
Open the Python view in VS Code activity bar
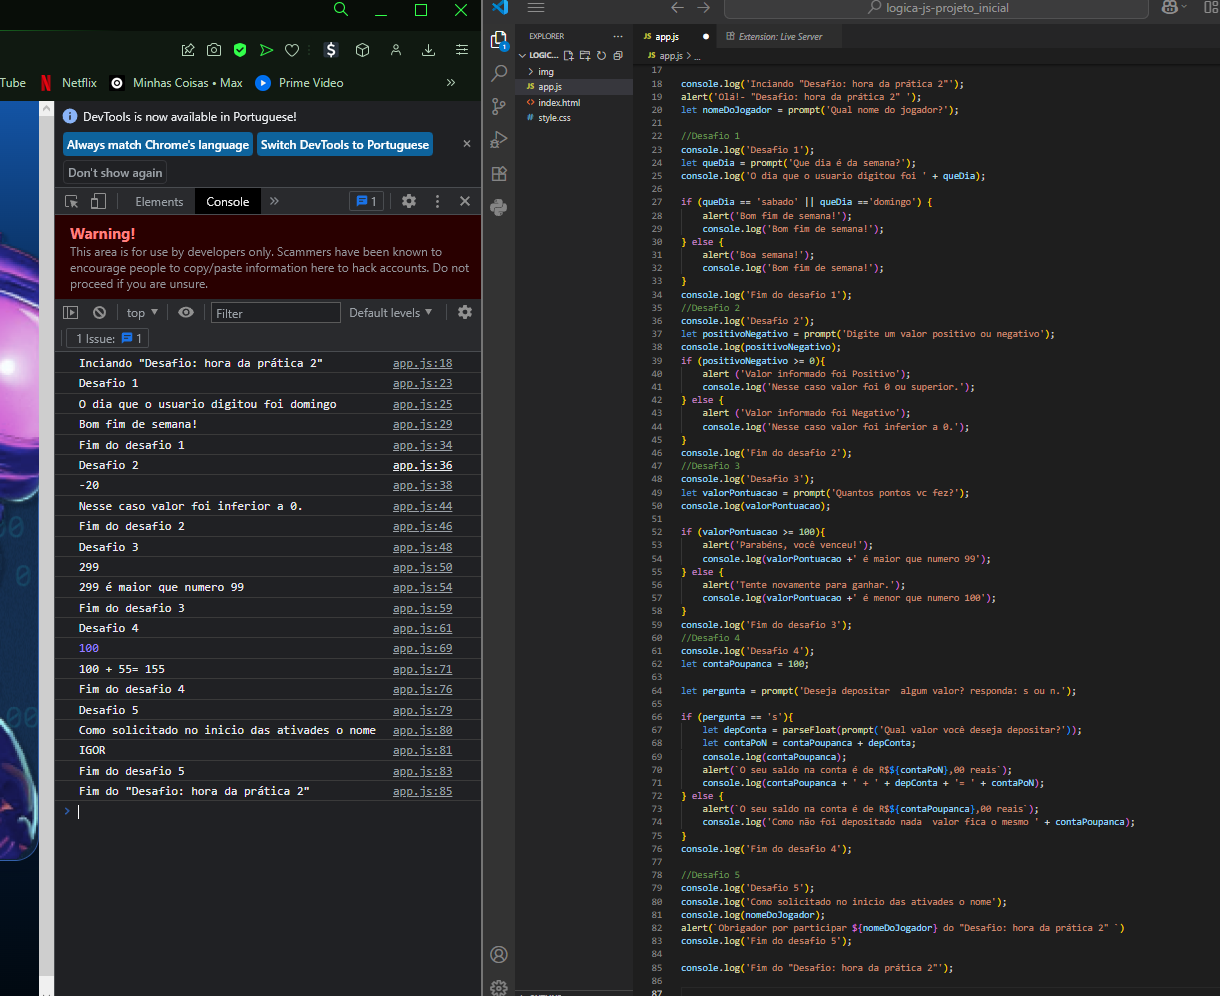point(500,207)
